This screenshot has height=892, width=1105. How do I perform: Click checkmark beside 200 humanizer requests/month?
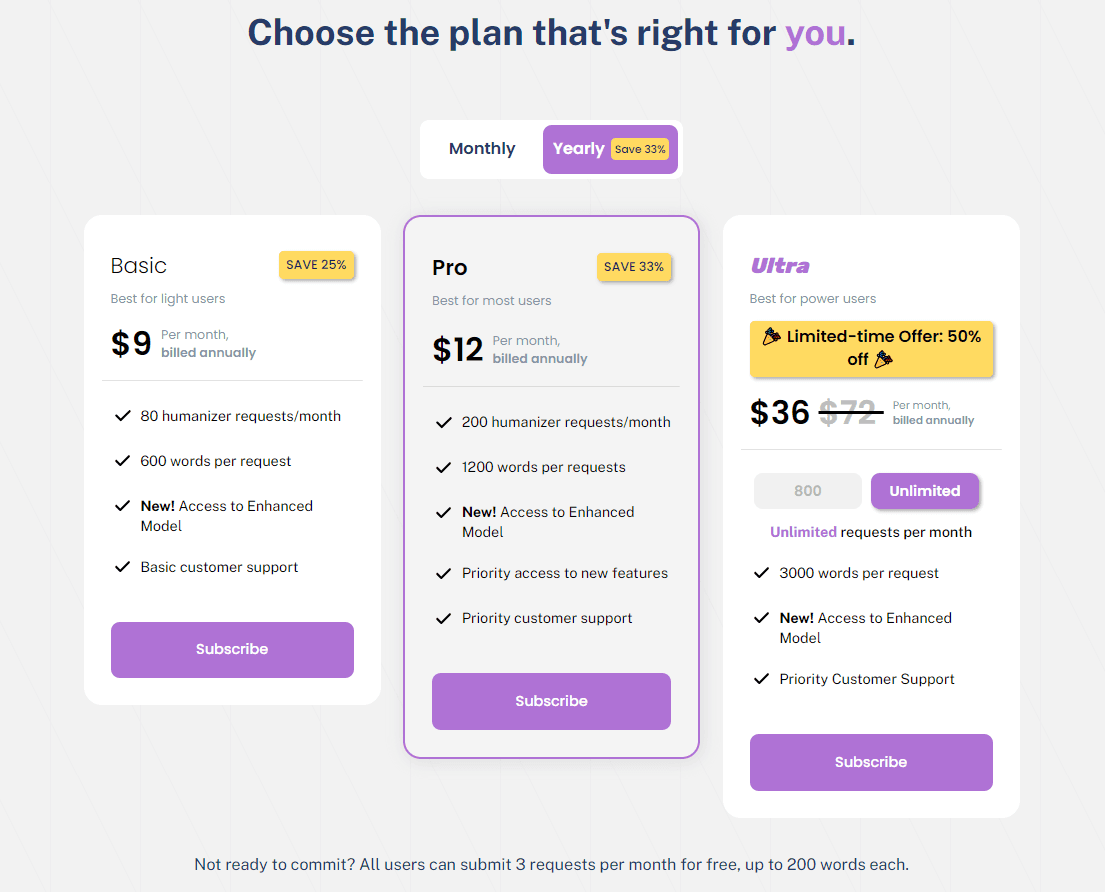[x=444, y=422]
